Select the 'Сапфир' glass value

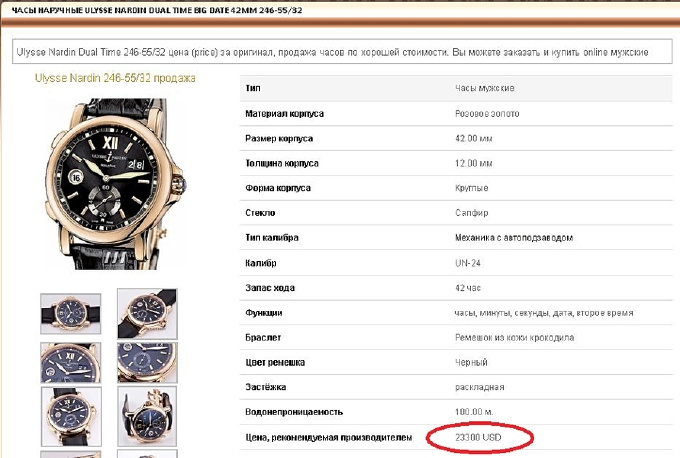[x=471, y=212]
